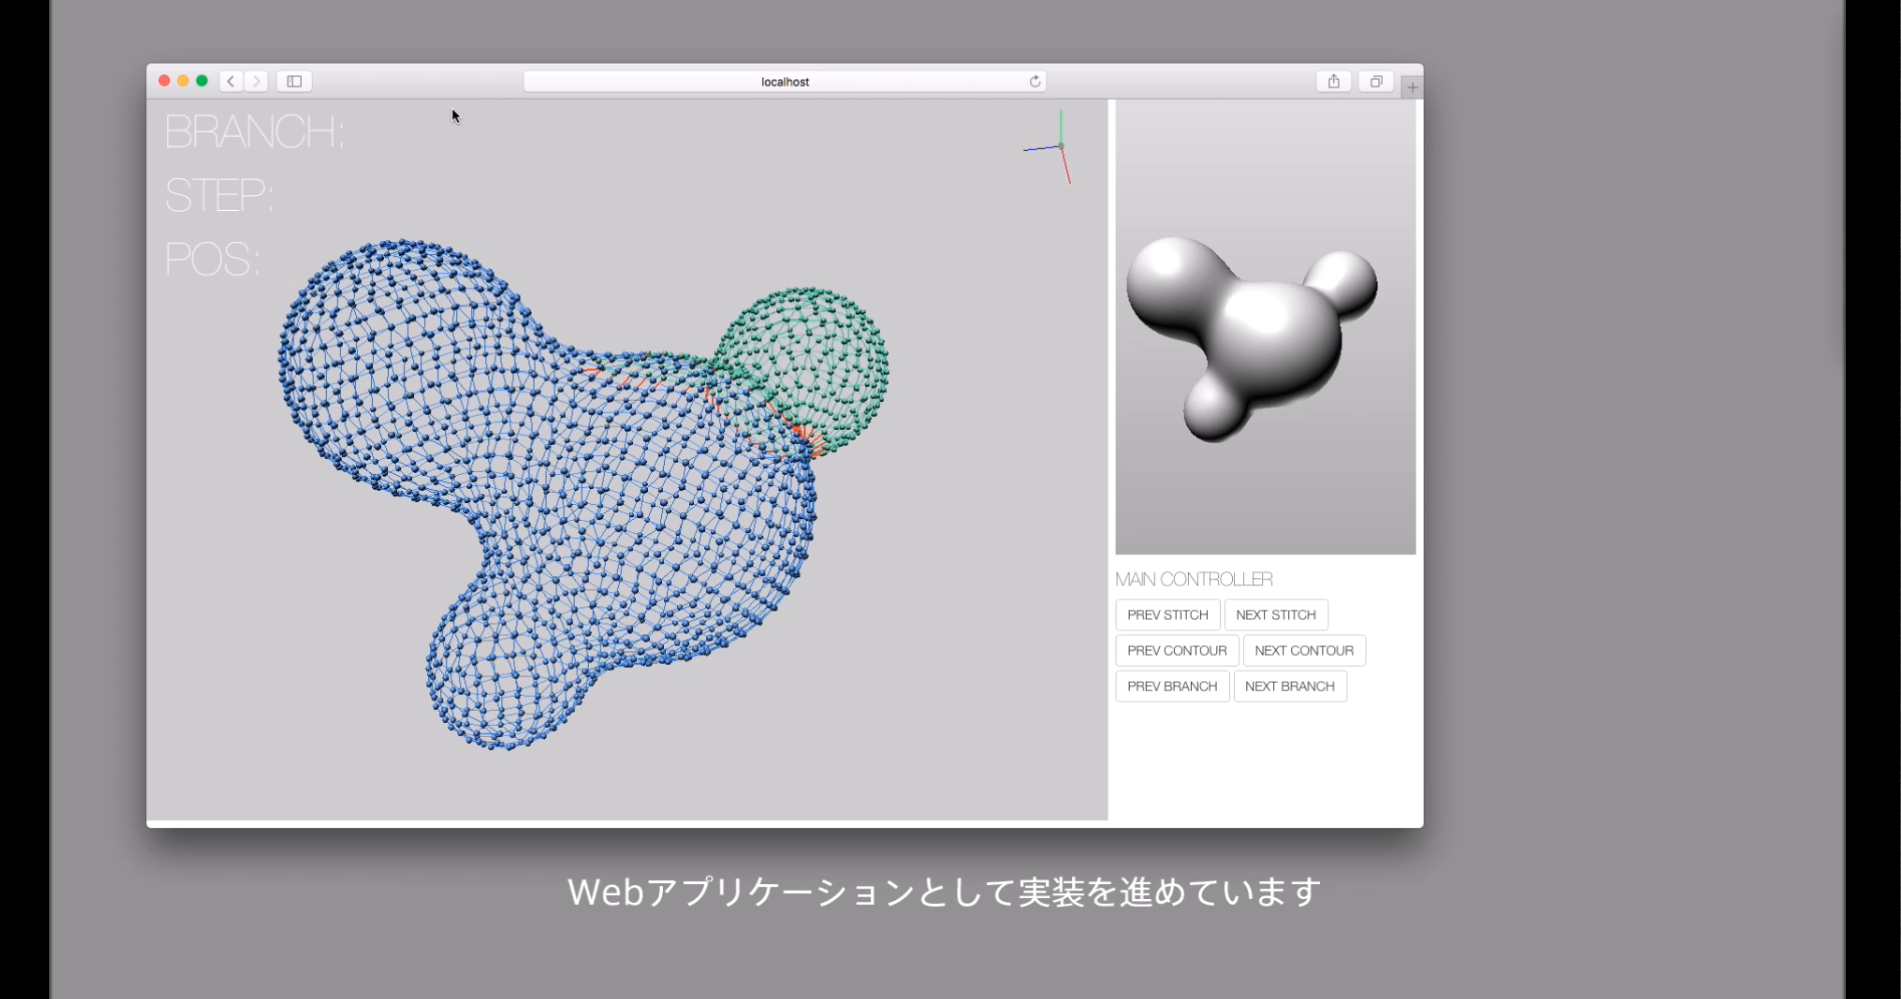Click the Safari forward navigation arrow
This screenshot has height=999, width=1901.
(257, 81)
